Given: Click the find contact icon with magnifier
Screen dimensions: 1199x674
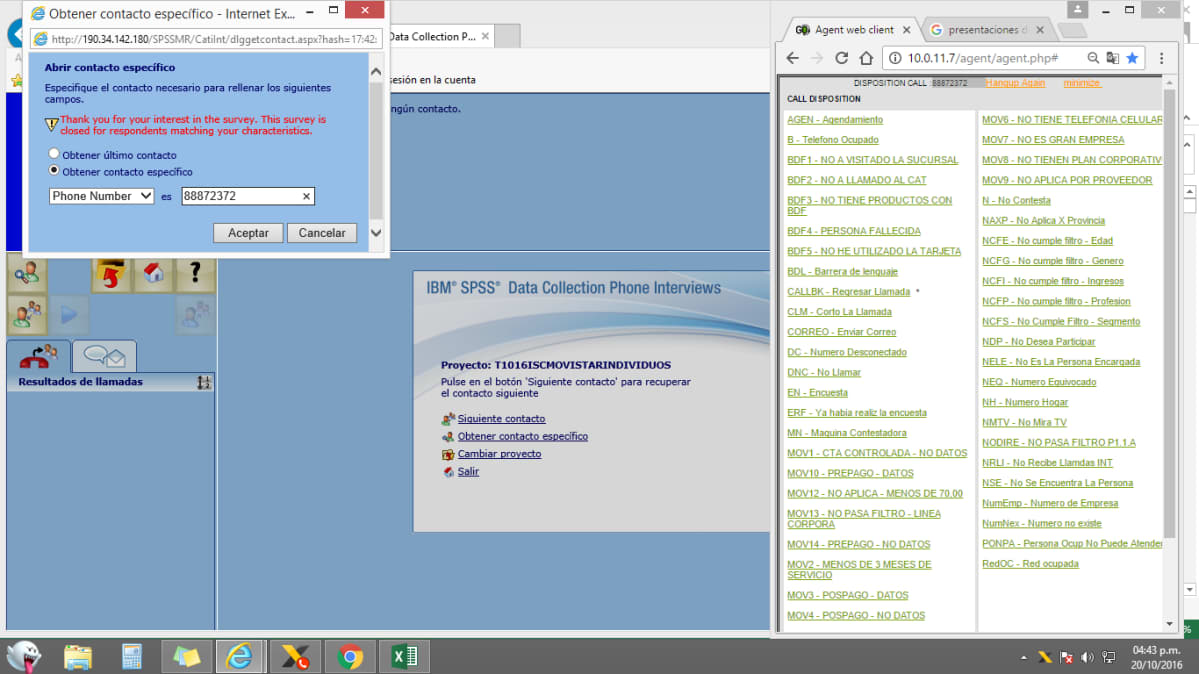Looking at the screenshot, I should [x=27, y=274].
